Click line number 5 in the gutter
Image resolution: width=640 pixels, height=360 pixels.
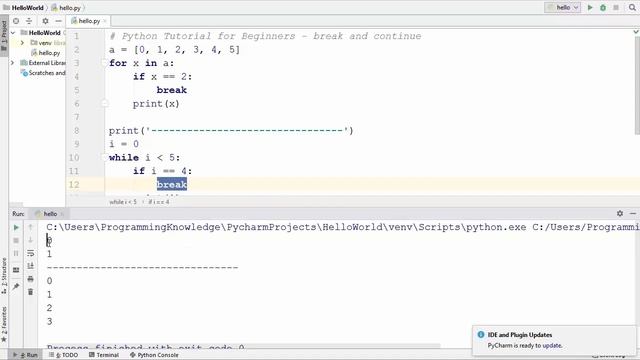[x=77, y=90]
